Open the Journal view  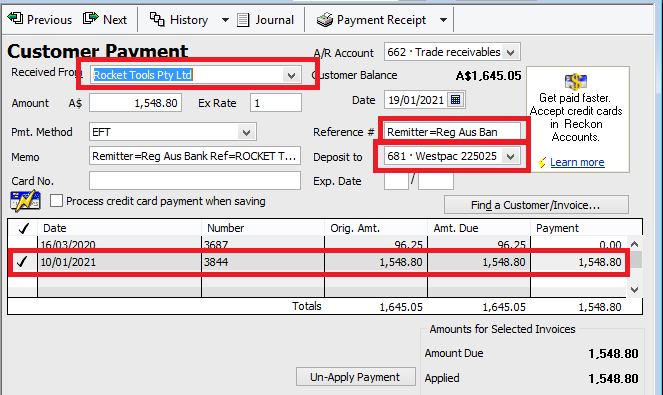coord(266,19)
